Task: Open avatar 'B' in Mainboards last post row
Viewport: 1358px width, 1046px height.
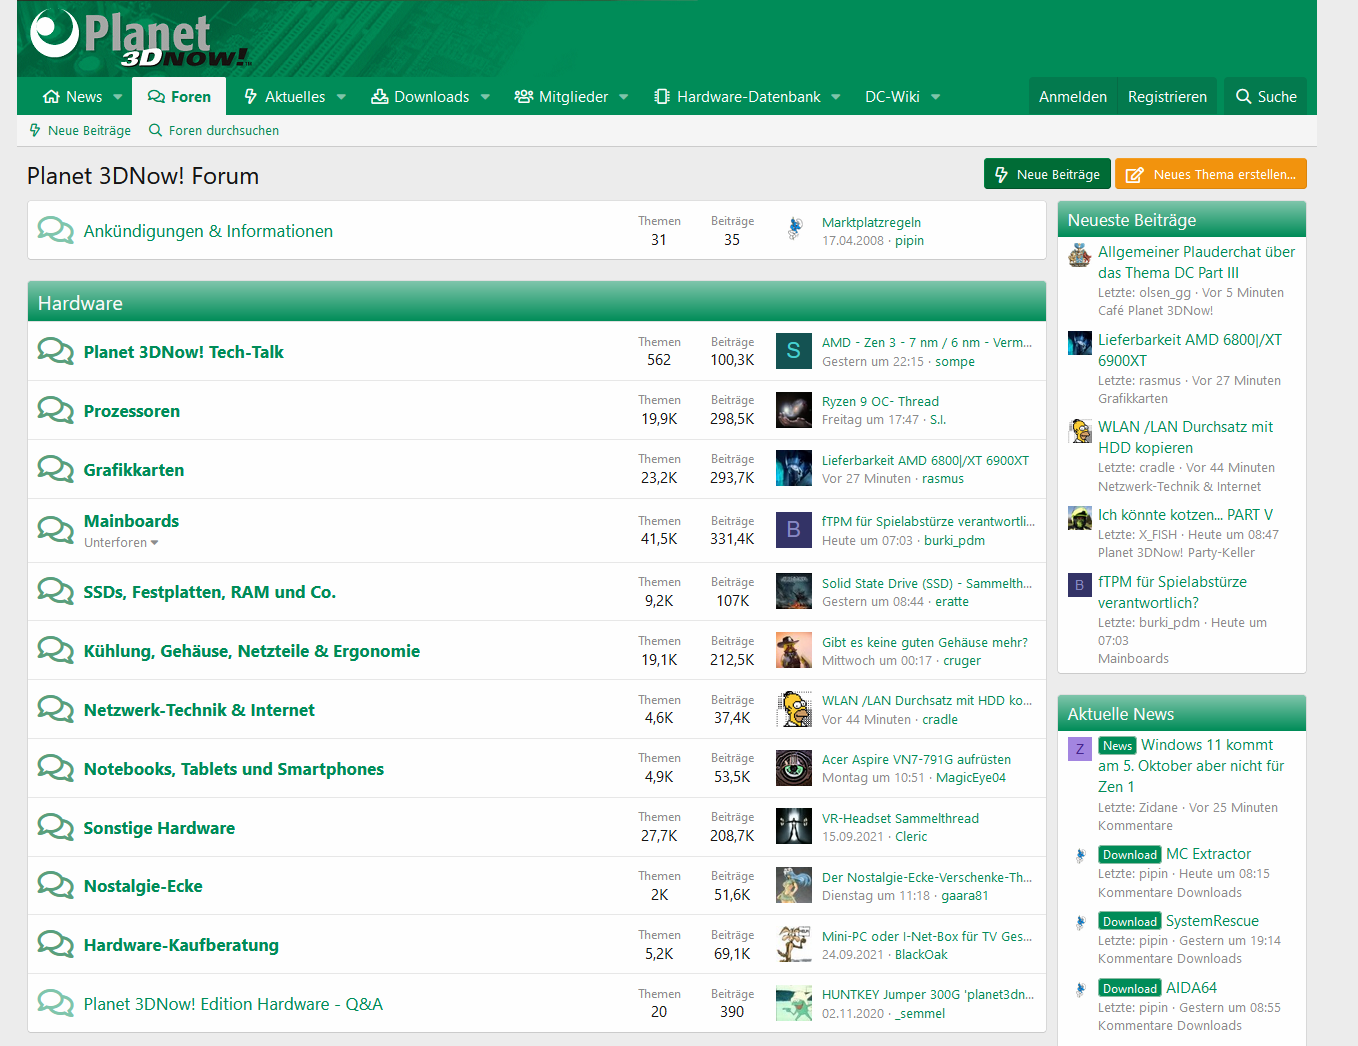Action: (794, 530)
